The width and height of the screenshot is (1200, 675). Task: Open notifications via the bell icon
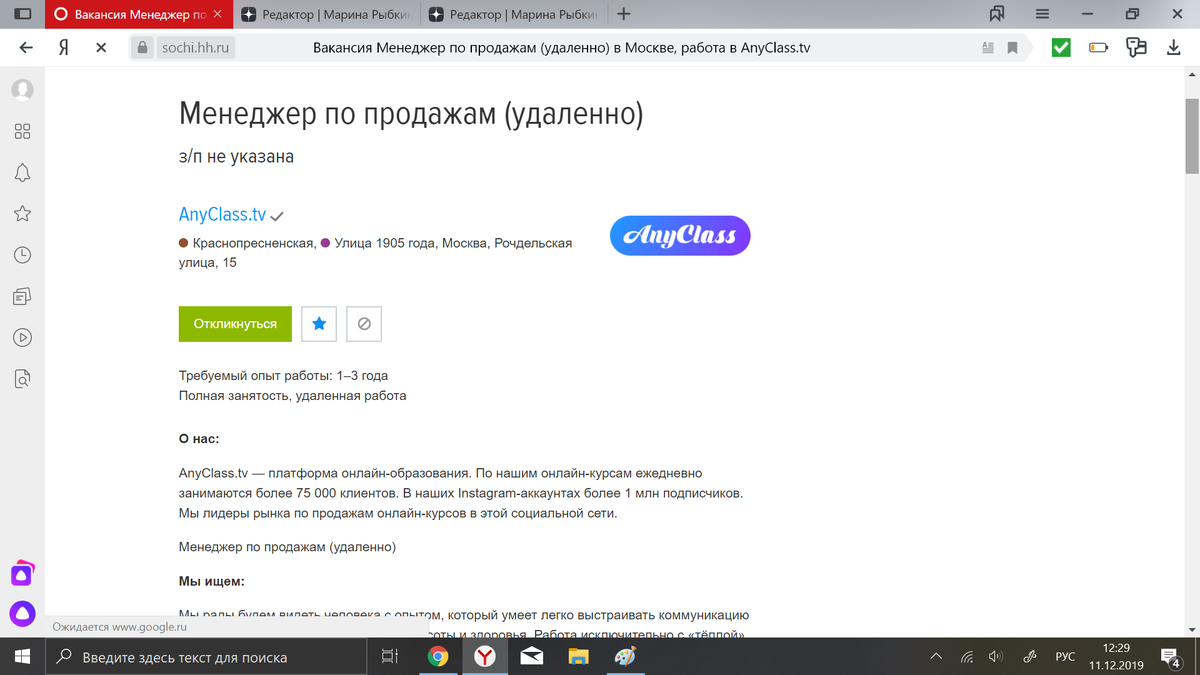coord(22,172)
